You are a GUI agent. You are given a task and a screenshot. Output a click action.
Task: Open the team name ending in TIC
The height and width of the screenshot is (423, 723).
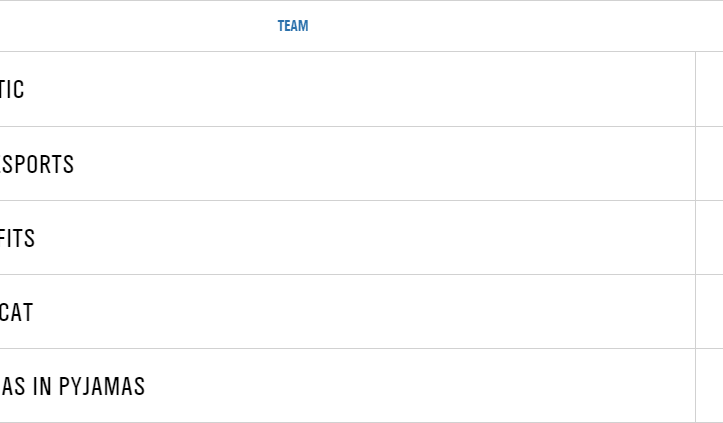12,89
